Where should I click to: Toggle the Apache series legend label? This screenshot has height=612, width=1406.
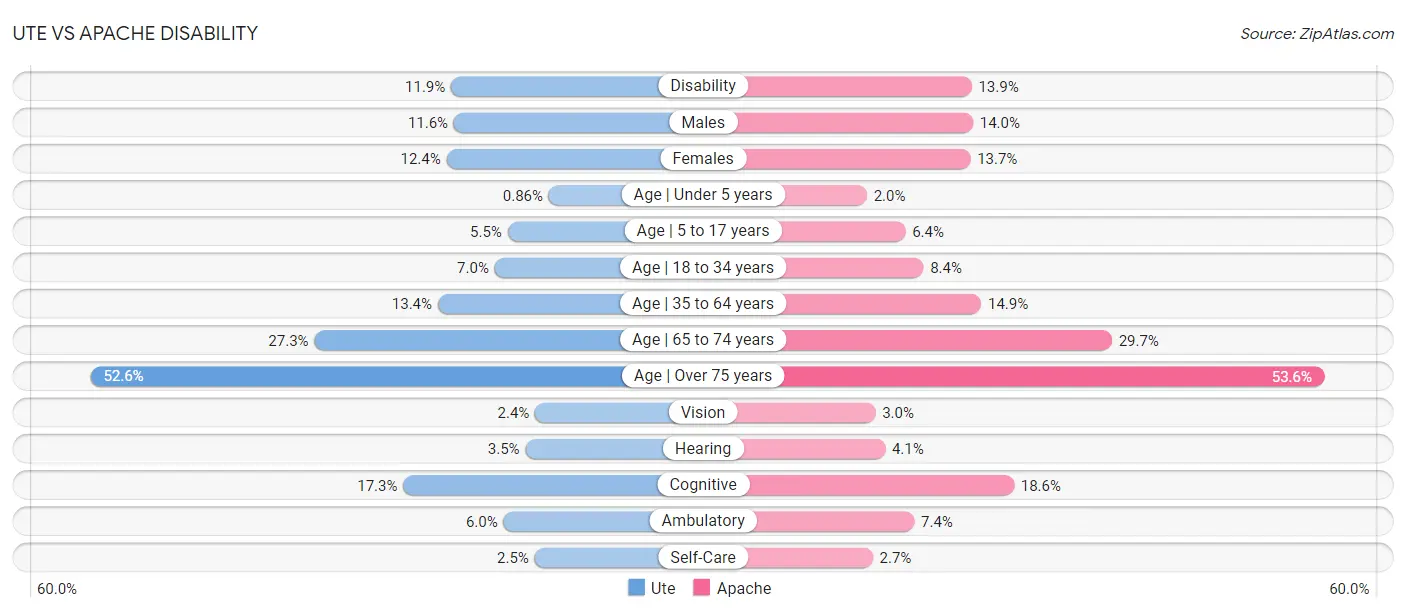click(x=744, y=588)
